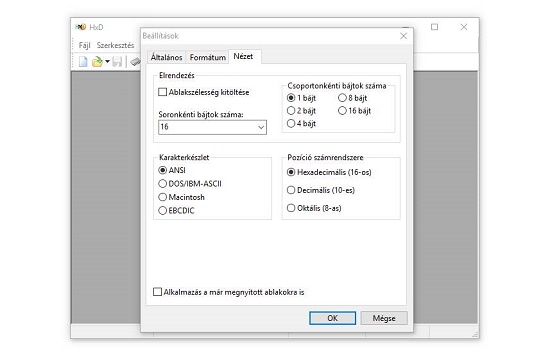The width and height of the screenshot is (550, 362).
Task: Confirm settings with OK button
Action: tap(332, 318)
